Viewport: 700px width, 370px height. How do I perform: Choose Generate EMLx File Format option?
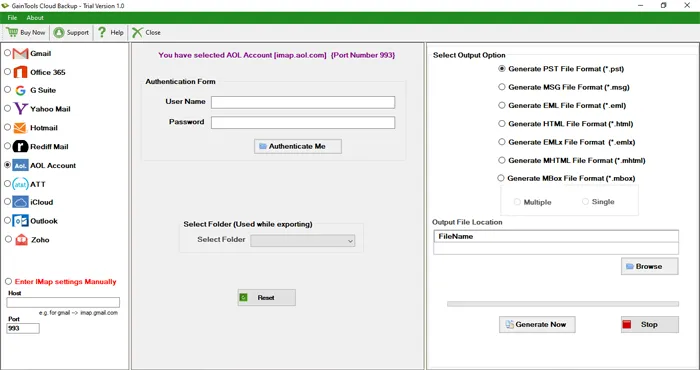(502, 142)
